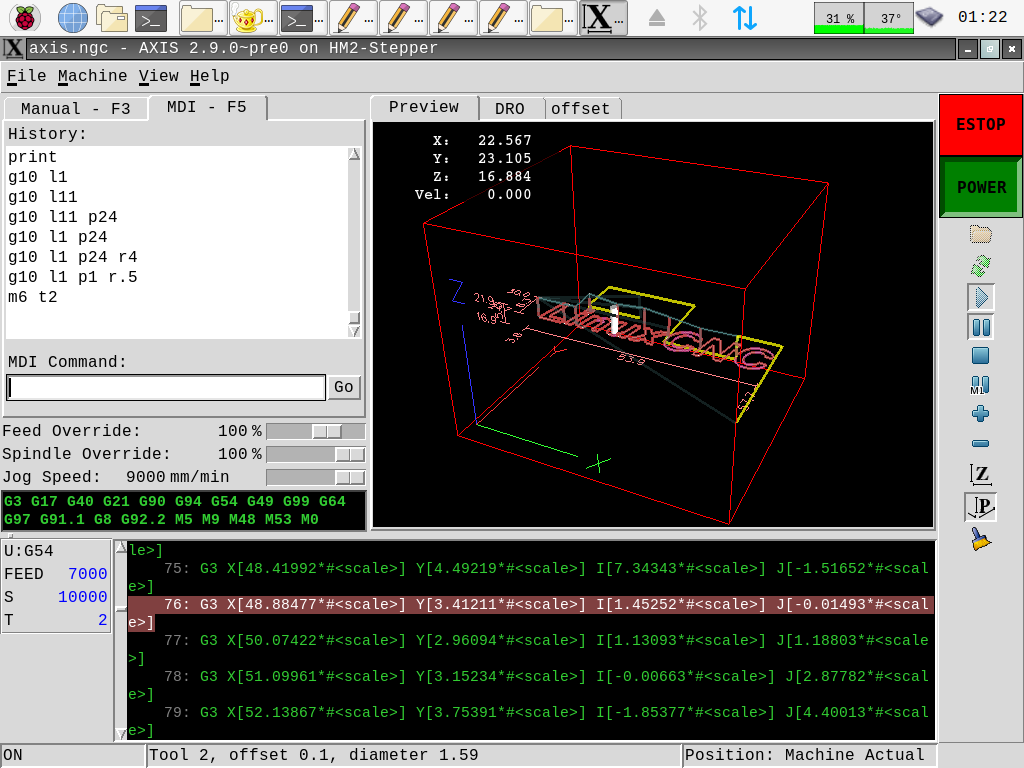Toggle the red ESTOP button
This screenshot has height=768, width=1024.
pyautogui.click(x=980, y=125)
